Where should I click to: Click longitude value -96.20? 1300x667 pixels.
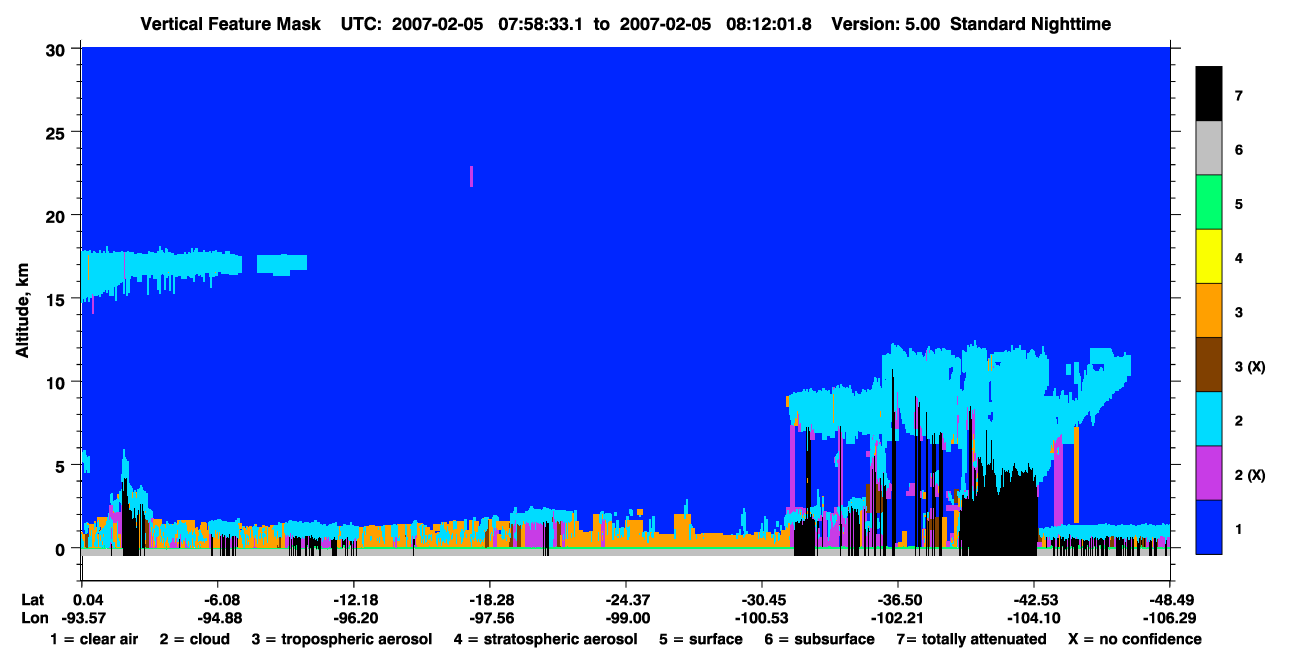(354, 618)
